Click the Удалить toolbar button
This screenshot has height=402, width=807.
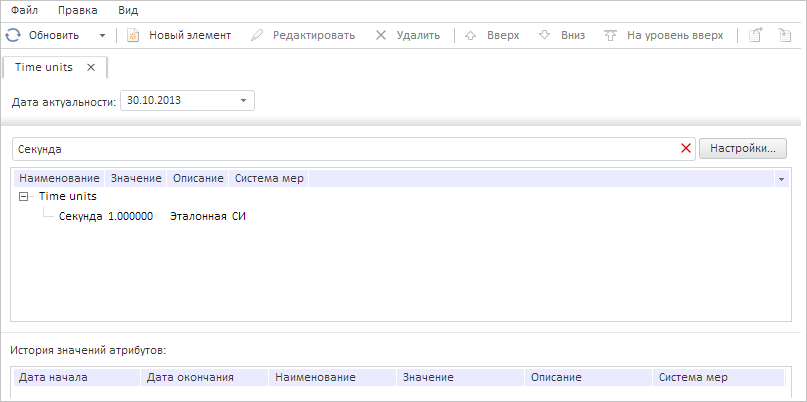(407, 35)
